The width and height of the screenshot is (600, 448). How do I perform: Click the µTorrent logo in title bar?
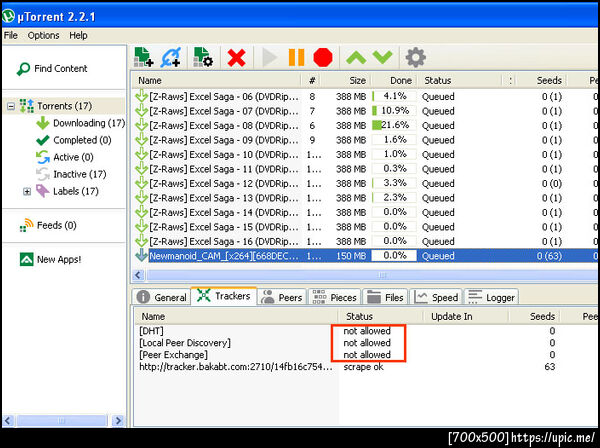[x=8, y=16]
